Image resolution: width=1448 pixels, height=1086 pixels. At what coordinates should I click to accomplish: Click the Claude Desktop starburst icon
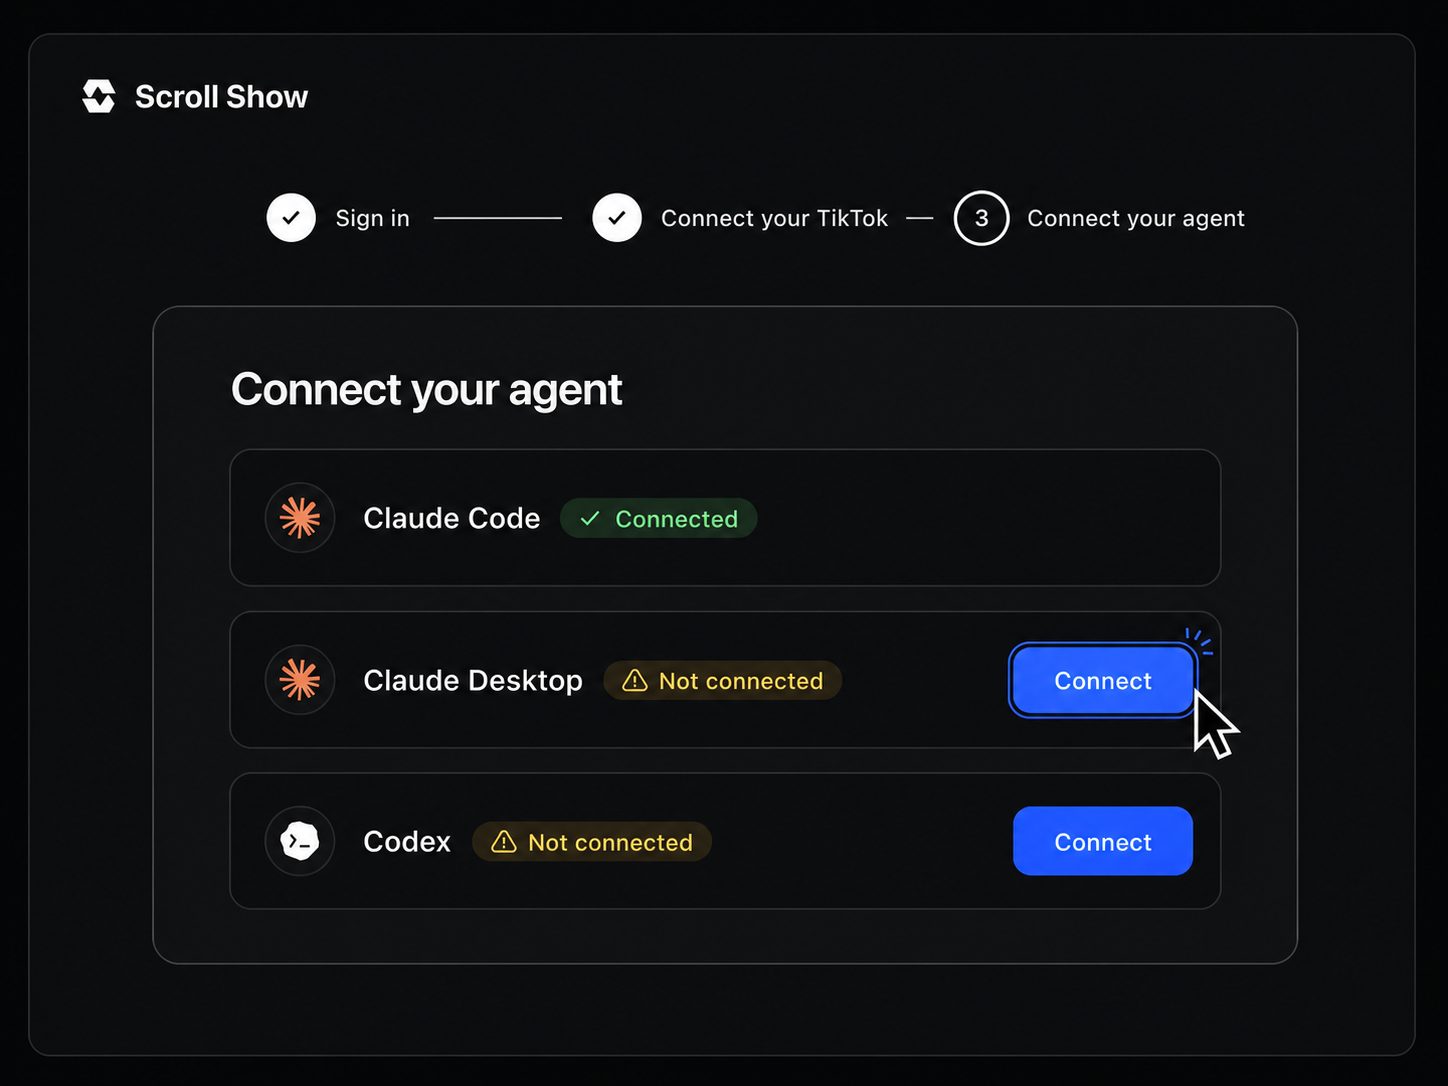coord(300,680)
